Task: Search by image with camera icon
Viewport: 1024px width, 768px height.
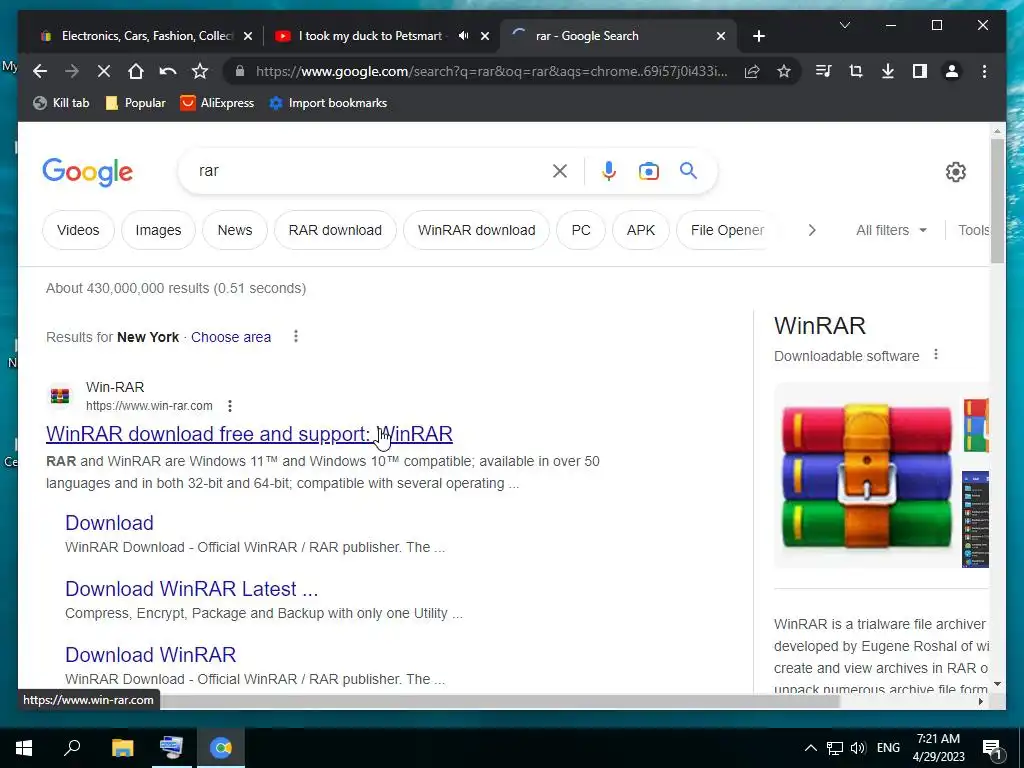Action: pos(648,171)
